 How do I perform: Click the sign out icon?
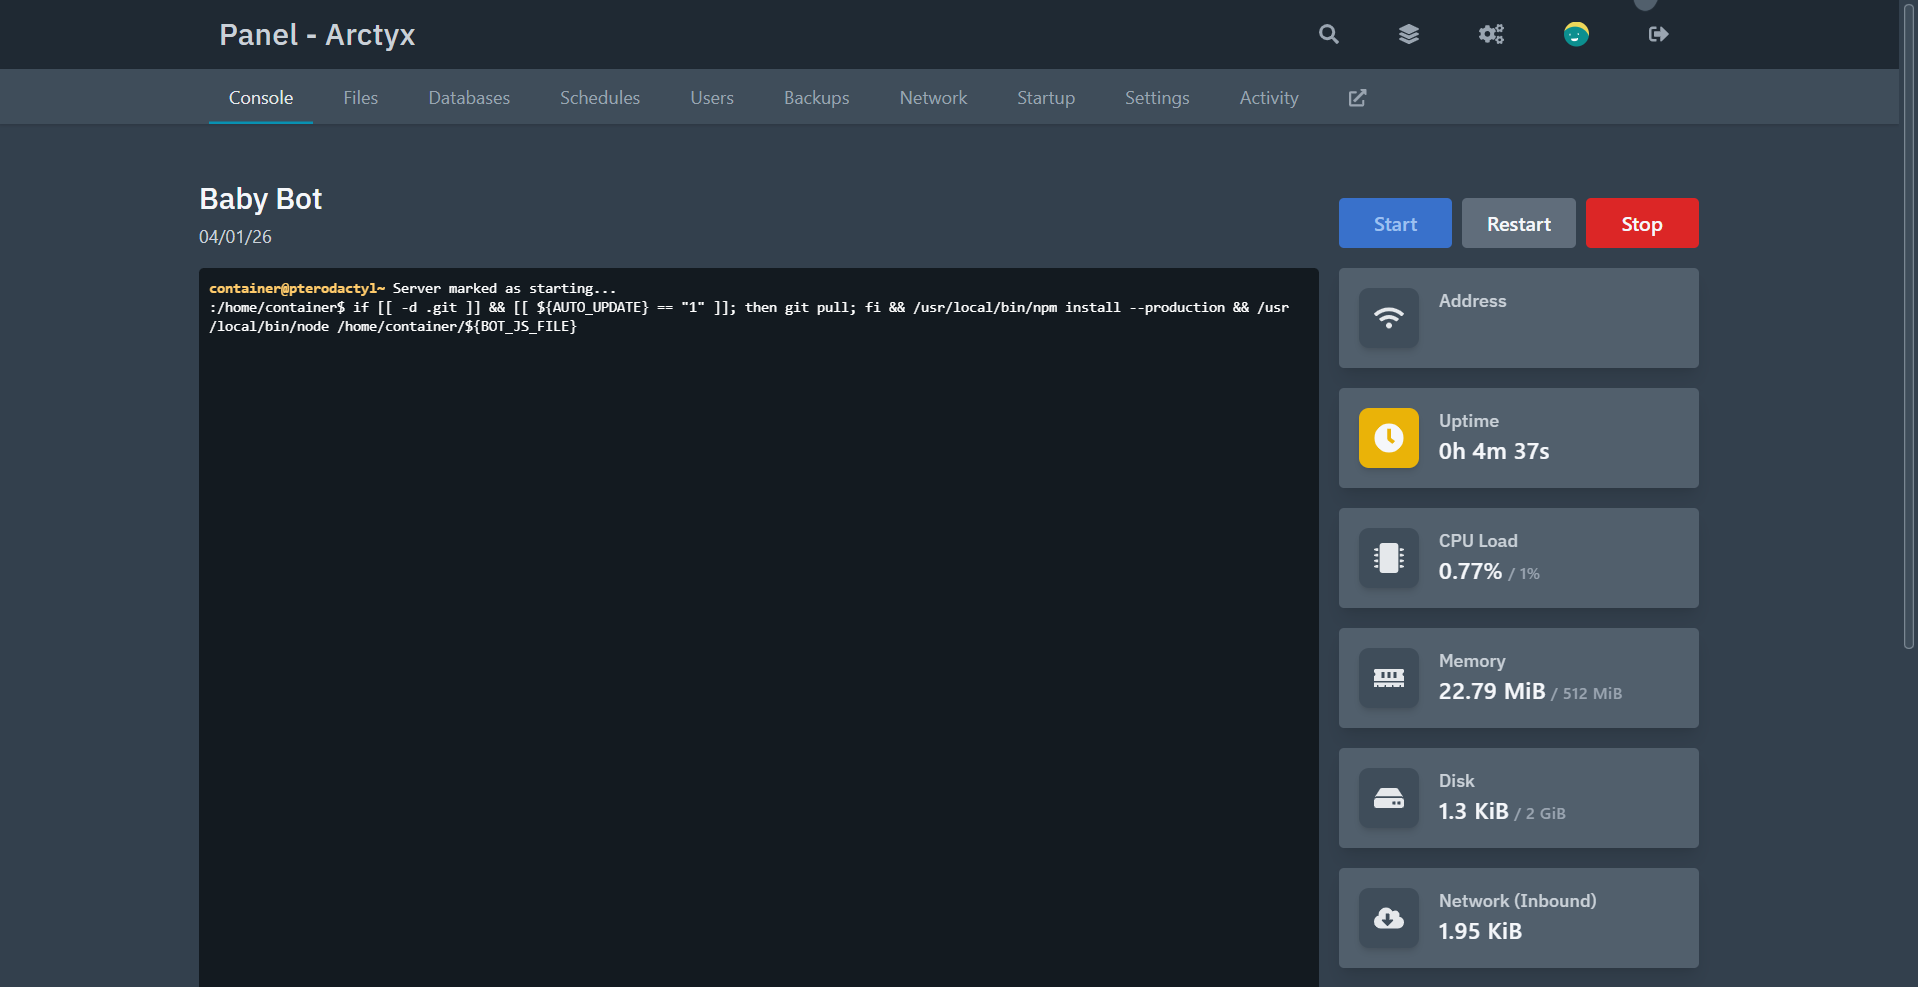pos(1658,34)
